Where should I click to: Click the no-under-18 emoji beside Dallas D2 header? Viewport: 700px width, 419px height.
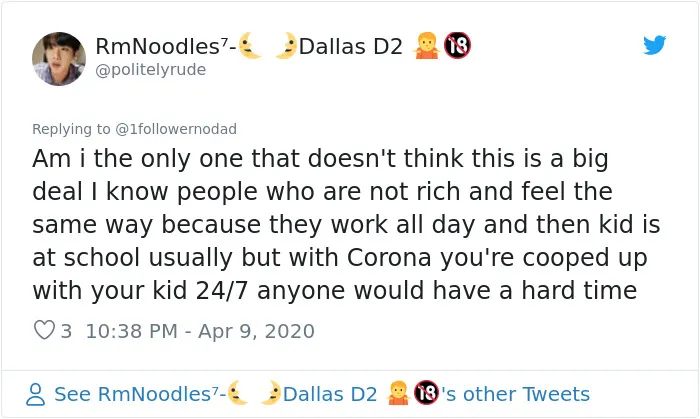457,46
